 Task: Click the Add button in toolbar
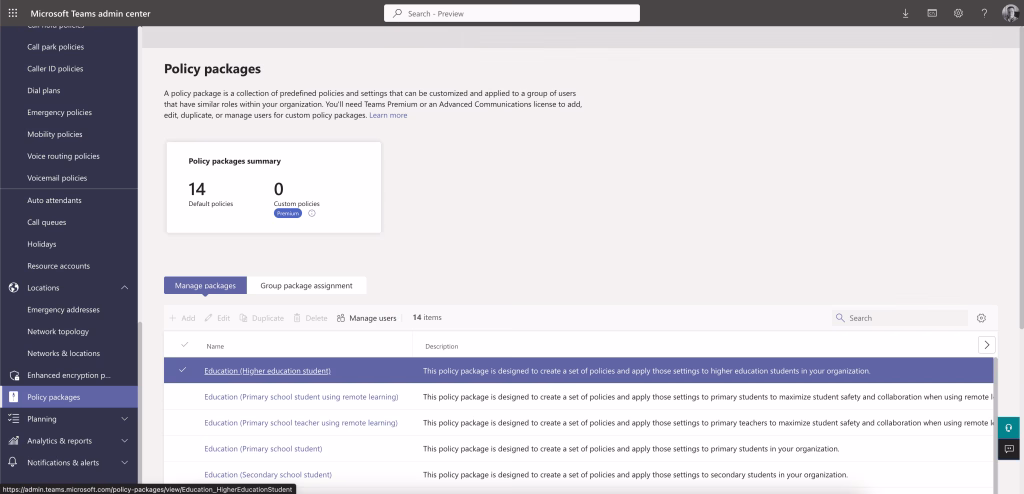point(182,318)
